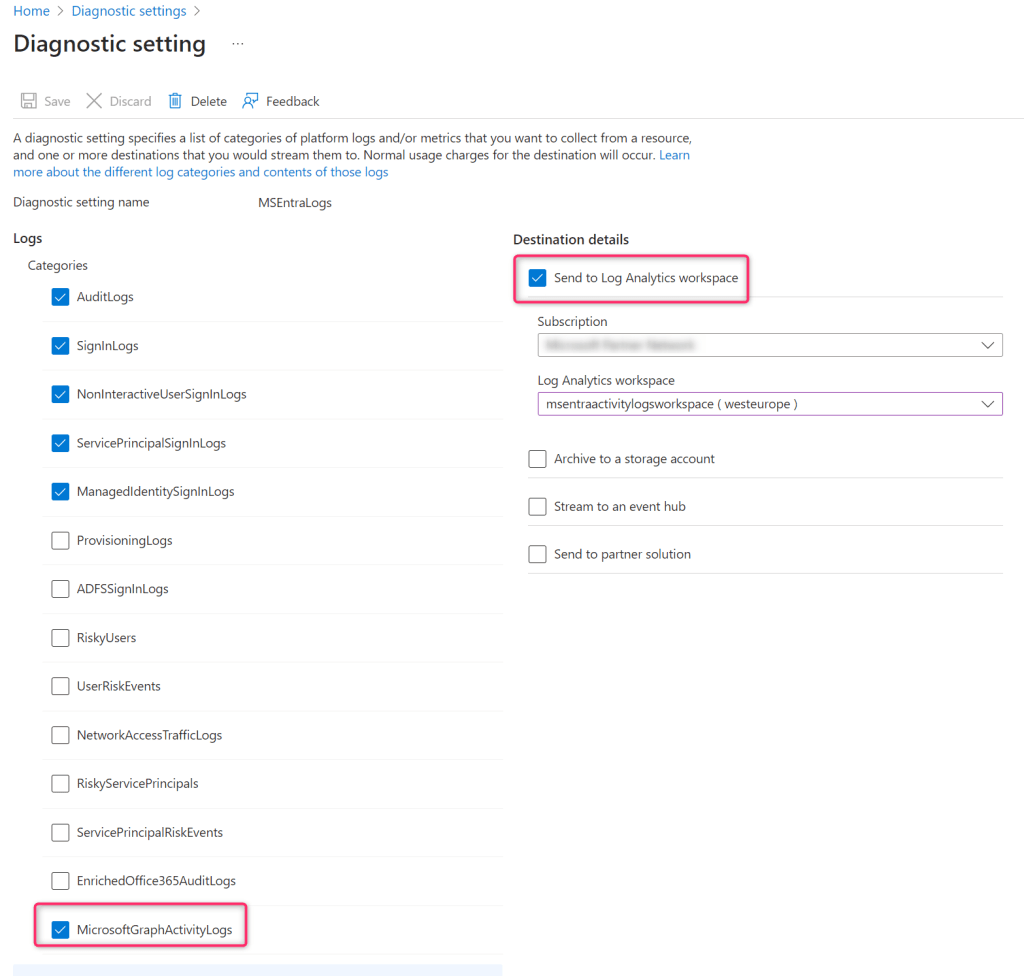The height and width of the screenshot is (976, 1024).
Task: Navigate to Diagnostic settings breadcrumb
Action: pyautogui.click(x=129, y=11)
